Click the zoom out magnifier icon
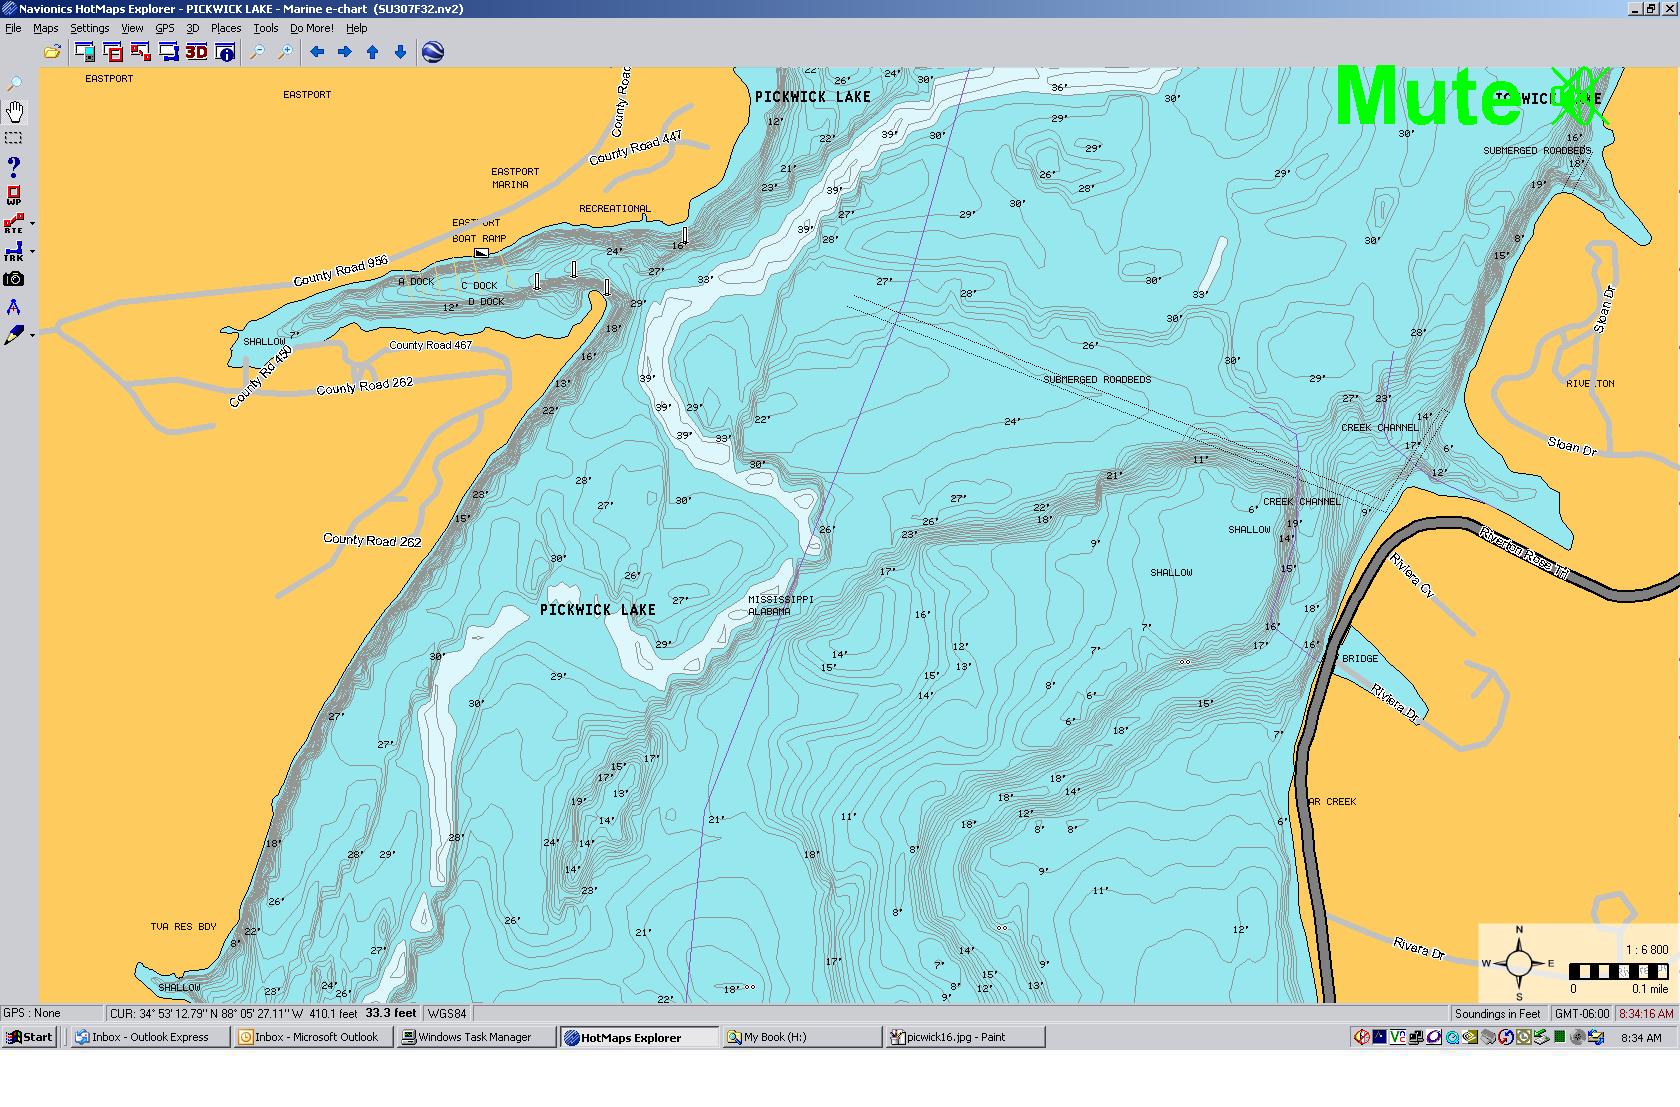The width and height of the screenshot is (1680, 1107). tap(257, 52)
